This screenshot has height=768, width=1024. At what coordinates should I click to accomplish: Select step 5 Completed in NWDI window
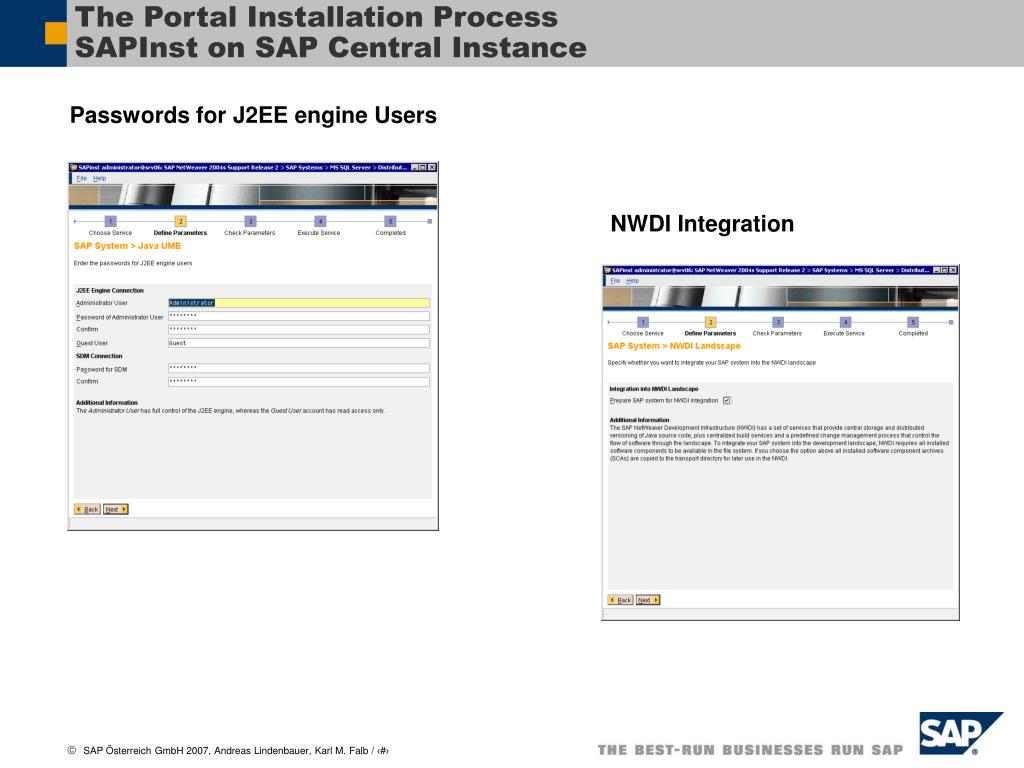click(913, 323)
